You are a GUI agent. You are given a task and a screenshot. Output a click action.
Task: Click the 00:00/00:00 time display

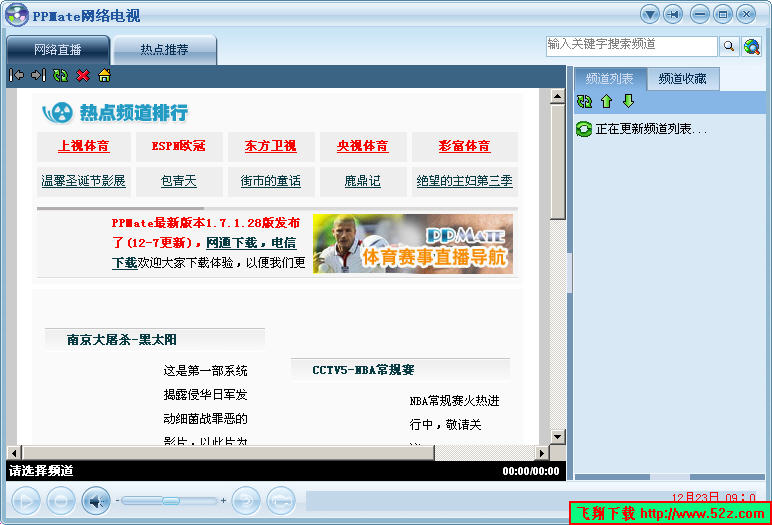(x=531, y=471)
